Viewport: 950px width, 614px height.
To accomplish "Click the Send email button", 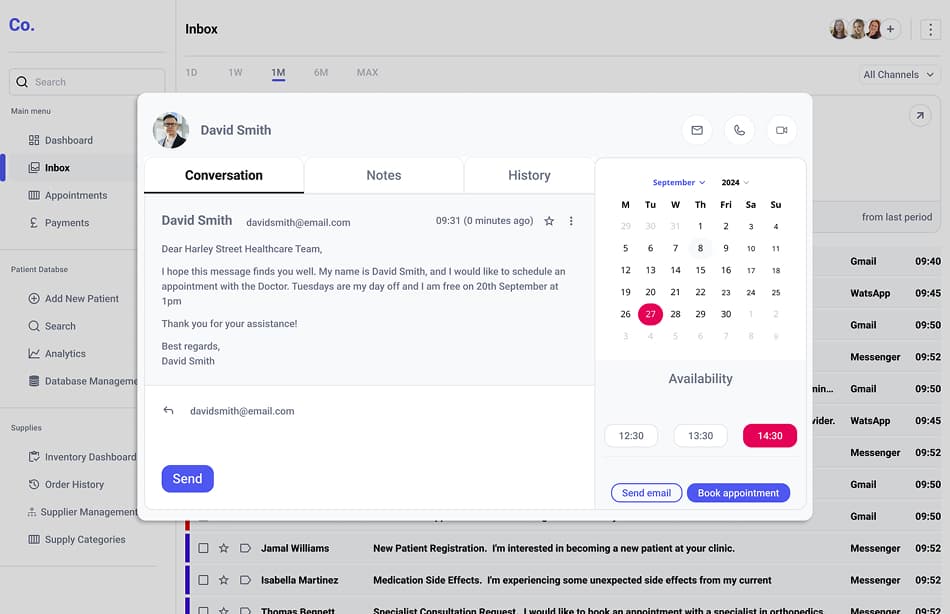I will point(646,492).
